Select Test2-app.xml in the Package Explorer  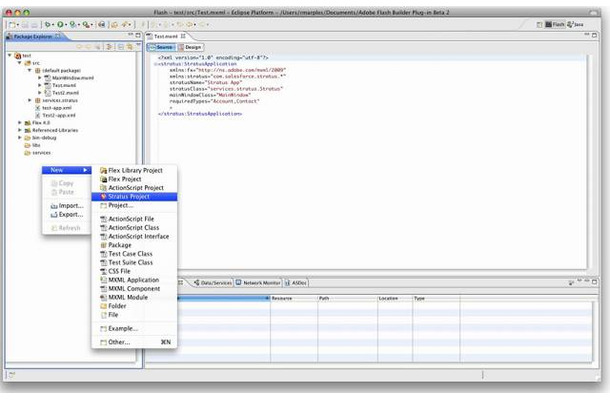click(x=55, y=115)
